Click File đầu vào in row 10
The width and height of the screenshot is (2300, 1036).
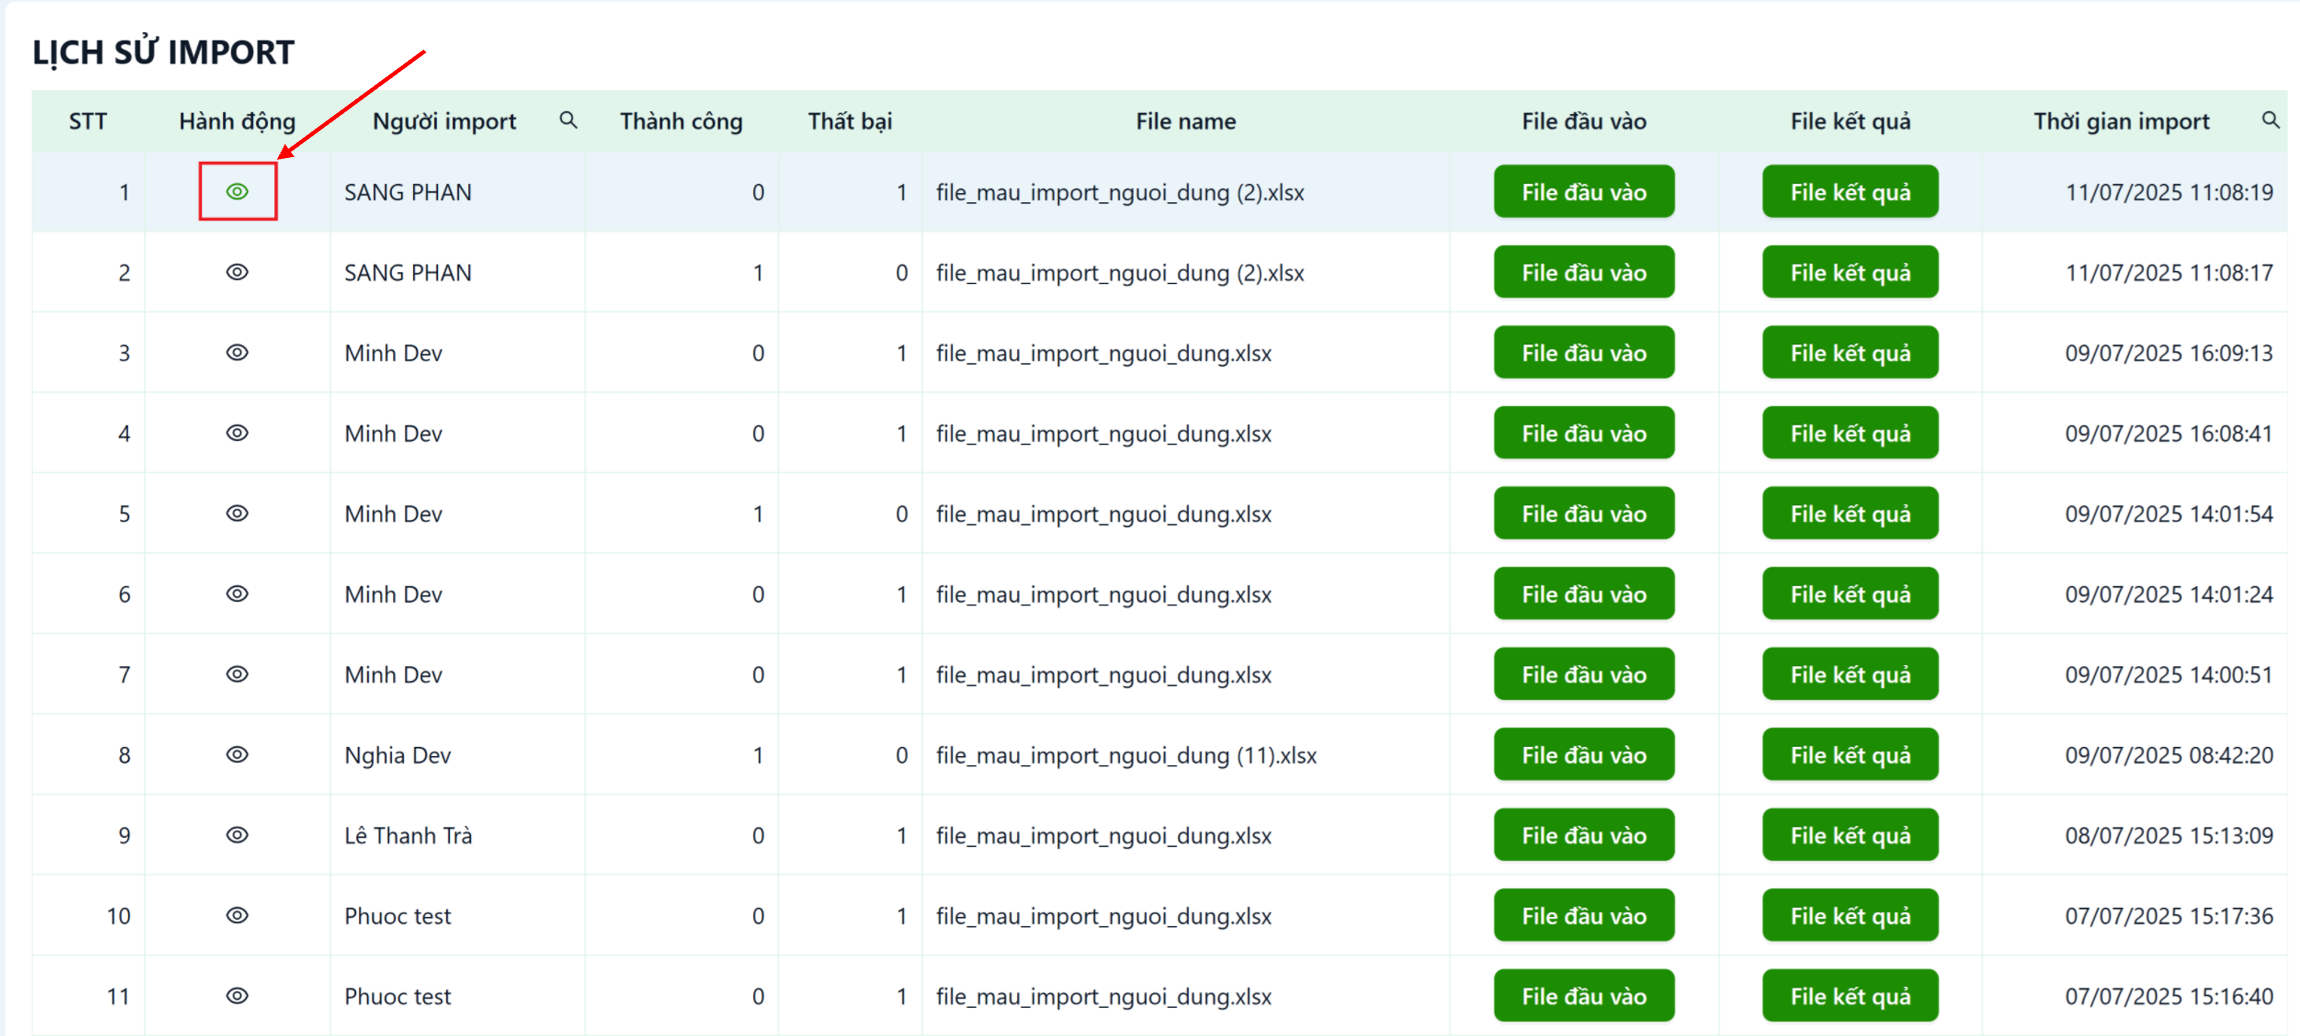[1584, 915]
